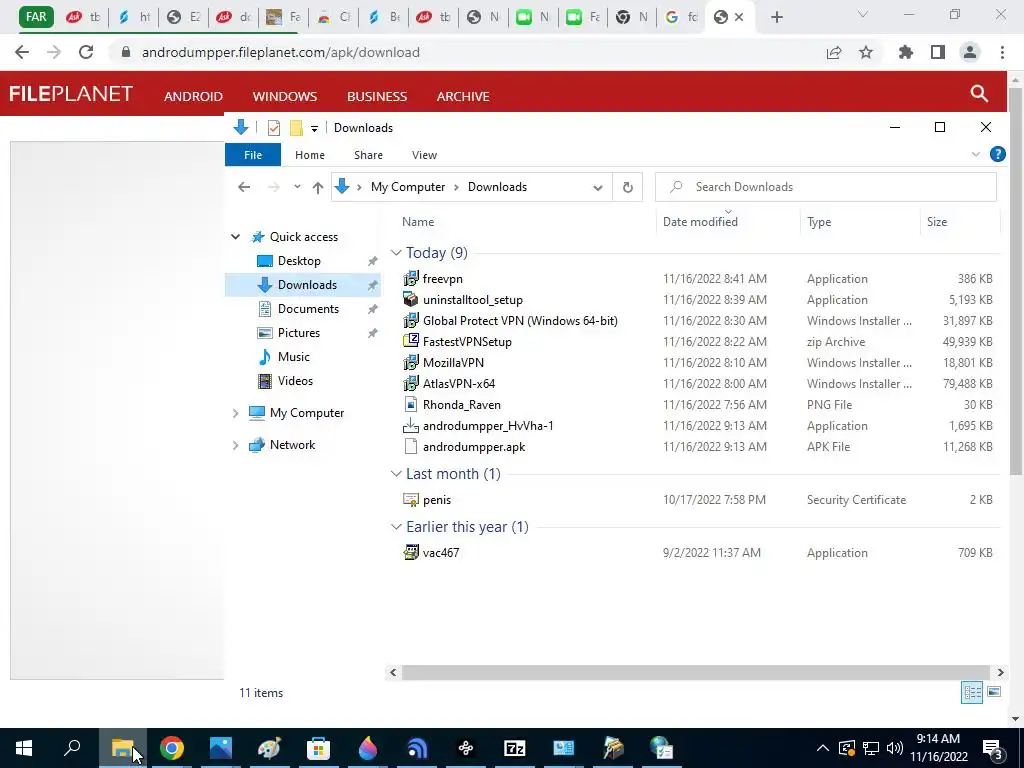
Task: Select the MozillaVPN installer icon
Action: pyautogui.click(x=411, y=362)
